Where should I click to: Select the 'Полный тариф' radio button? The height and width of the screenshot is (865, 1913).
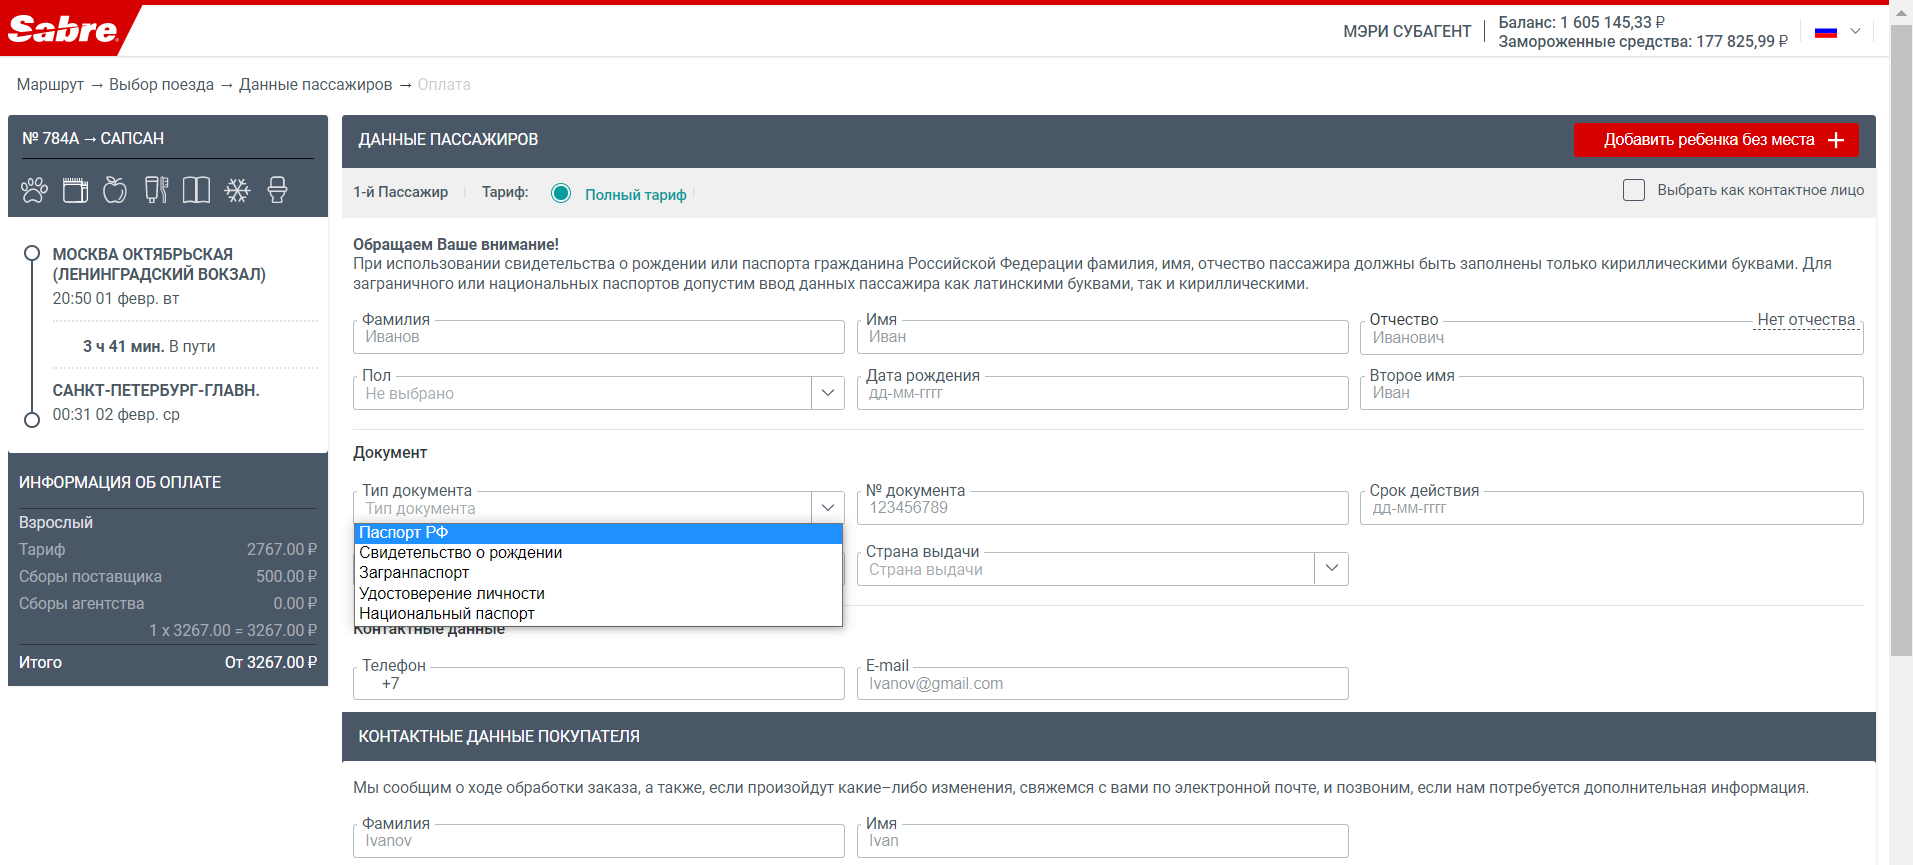pos(561,193)
